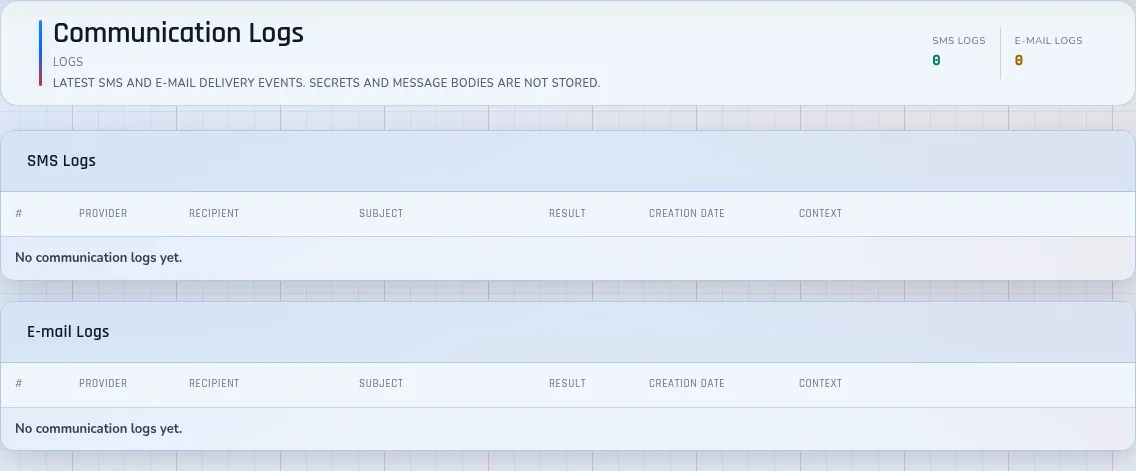Click the Result column in E-mail Logs table
This screenshot has width=1136, height=471.
coord(567,383)
